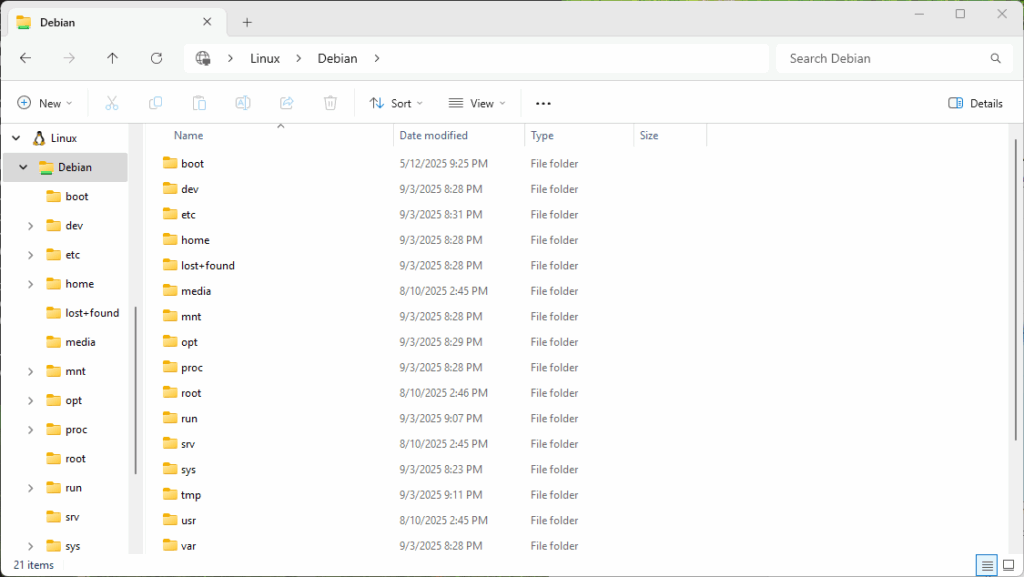Switch to large thumbnails view icon
Image resolution: width=1024 pixels, height=577 pixels.
(1008, 565)
